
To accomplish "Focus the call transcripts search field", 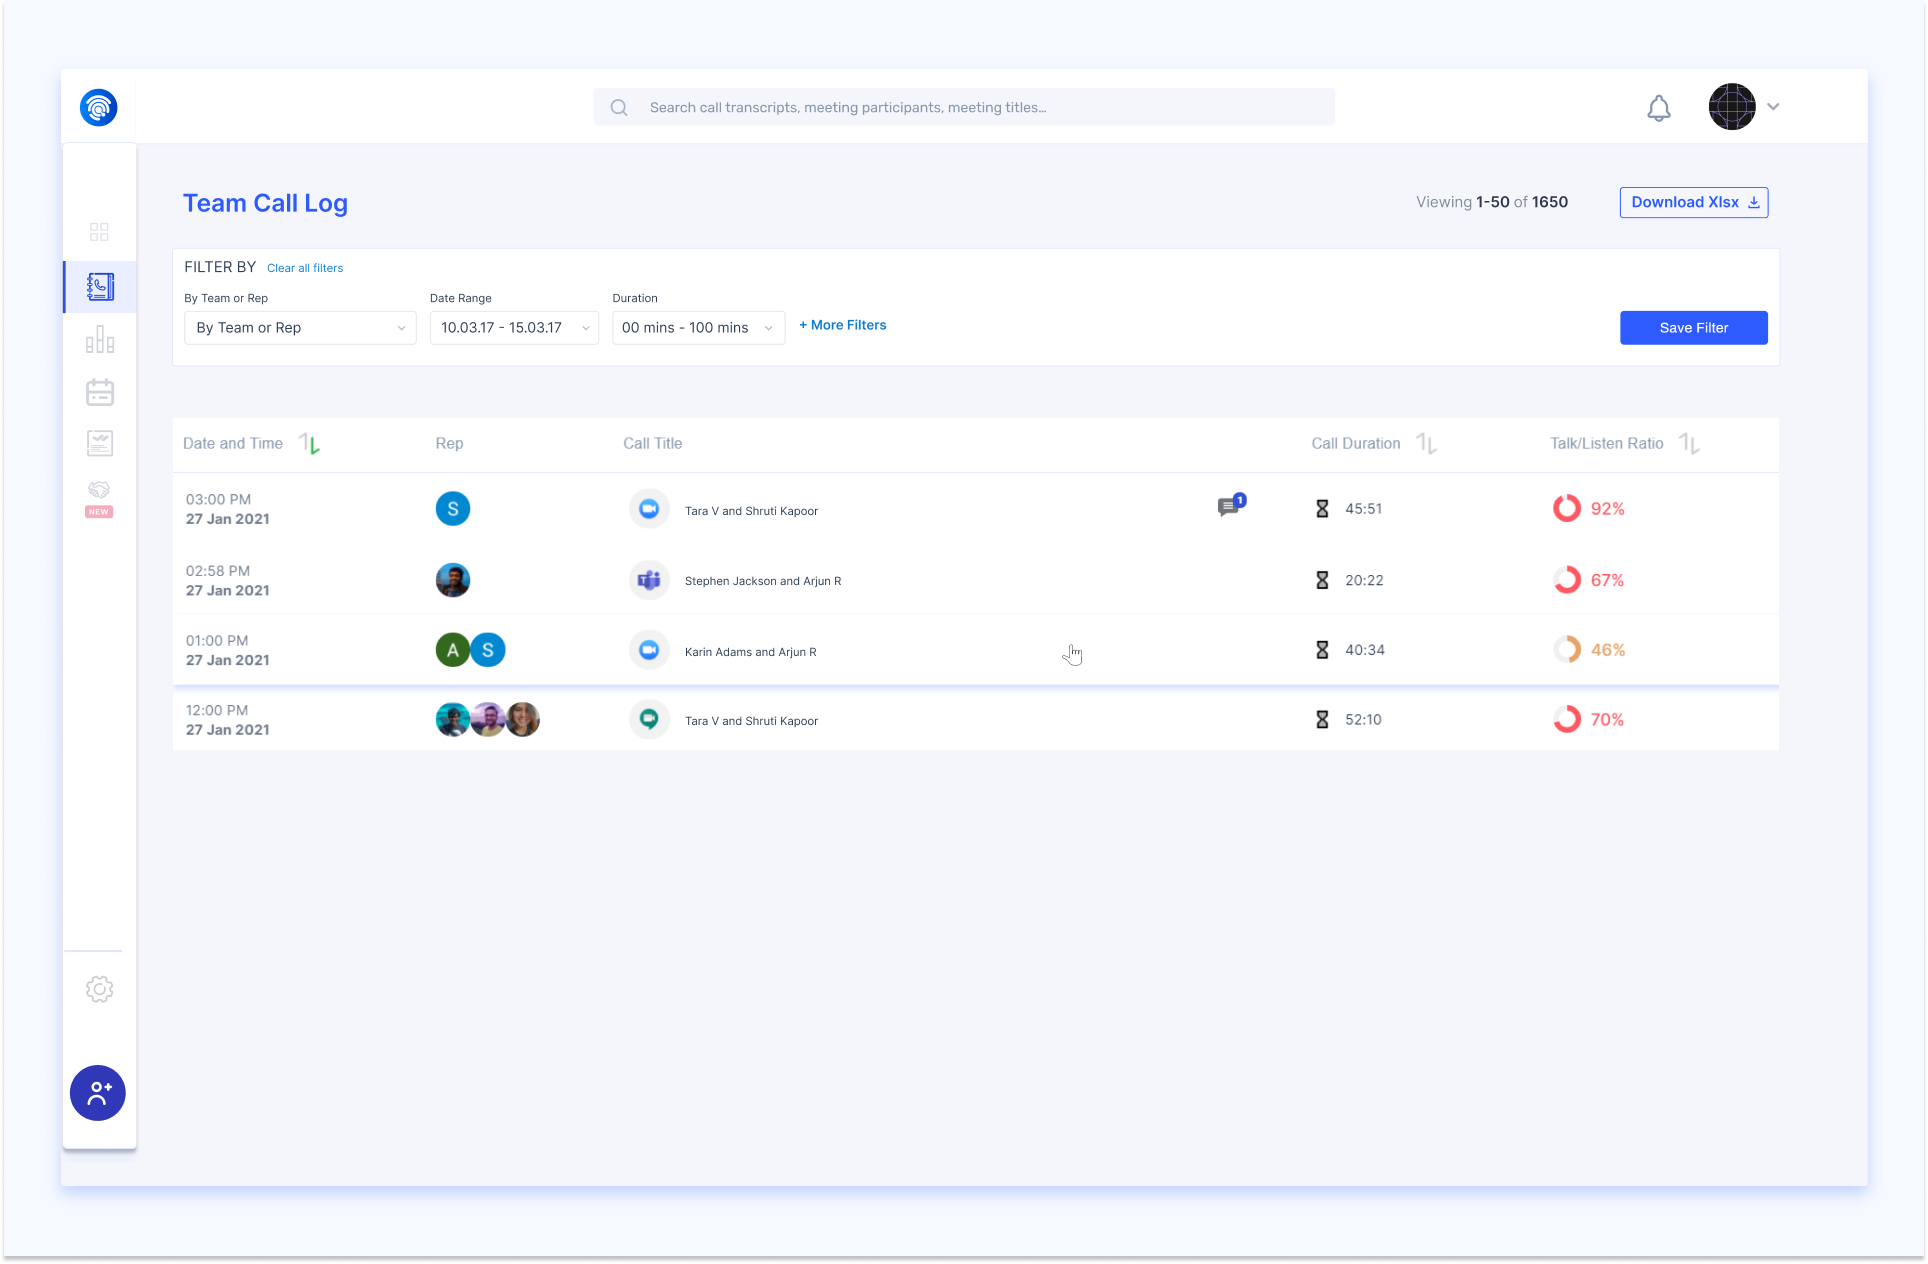I will [964, 107].
